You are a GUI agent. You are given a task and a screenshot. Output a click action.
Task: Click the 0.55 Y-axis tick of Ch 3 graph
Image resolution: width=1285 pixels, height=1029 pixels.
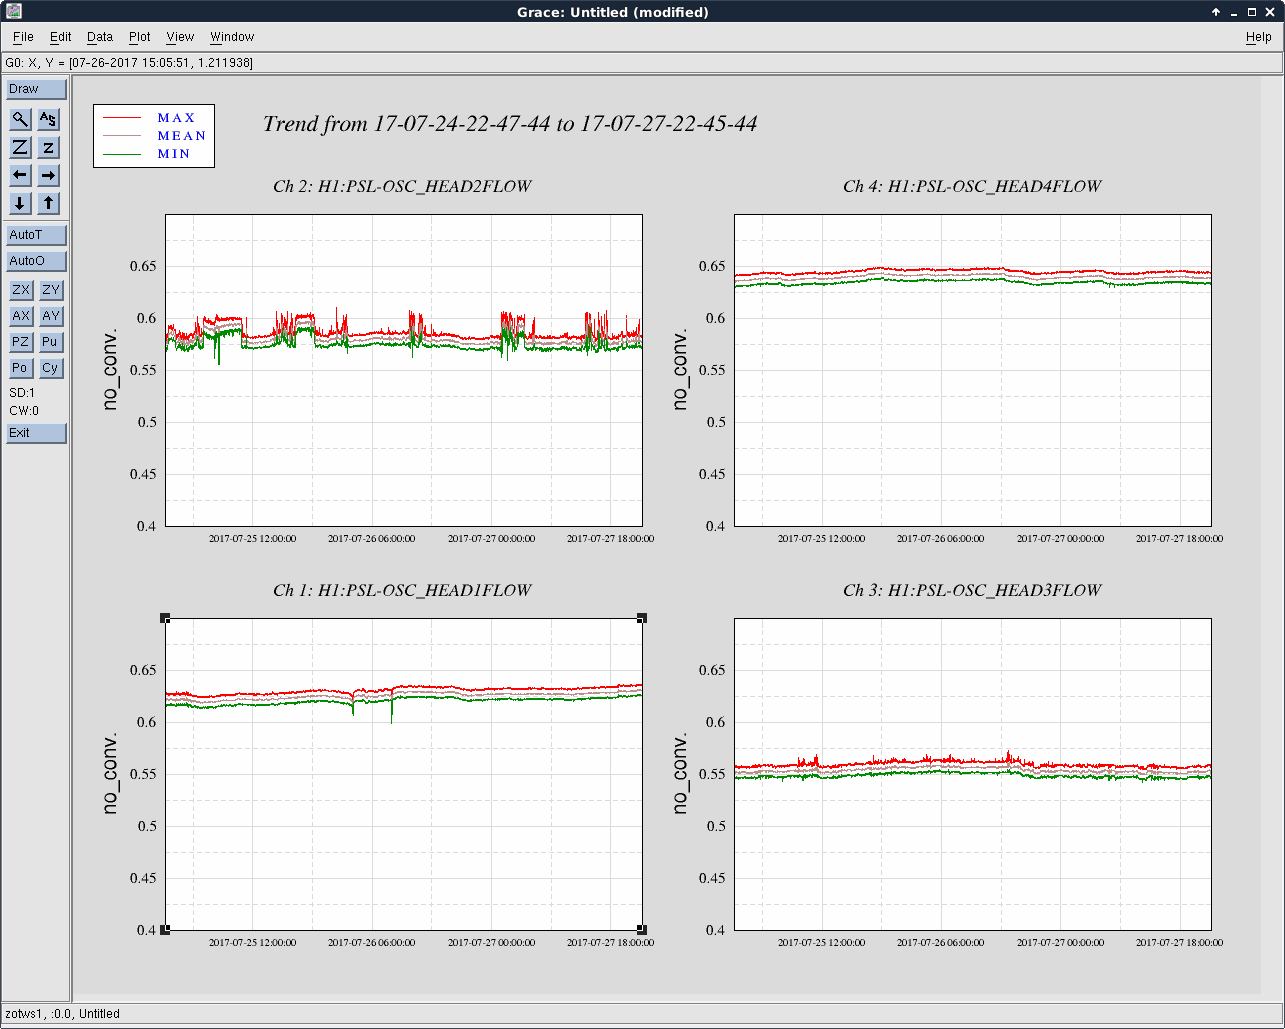coord(713,775)
